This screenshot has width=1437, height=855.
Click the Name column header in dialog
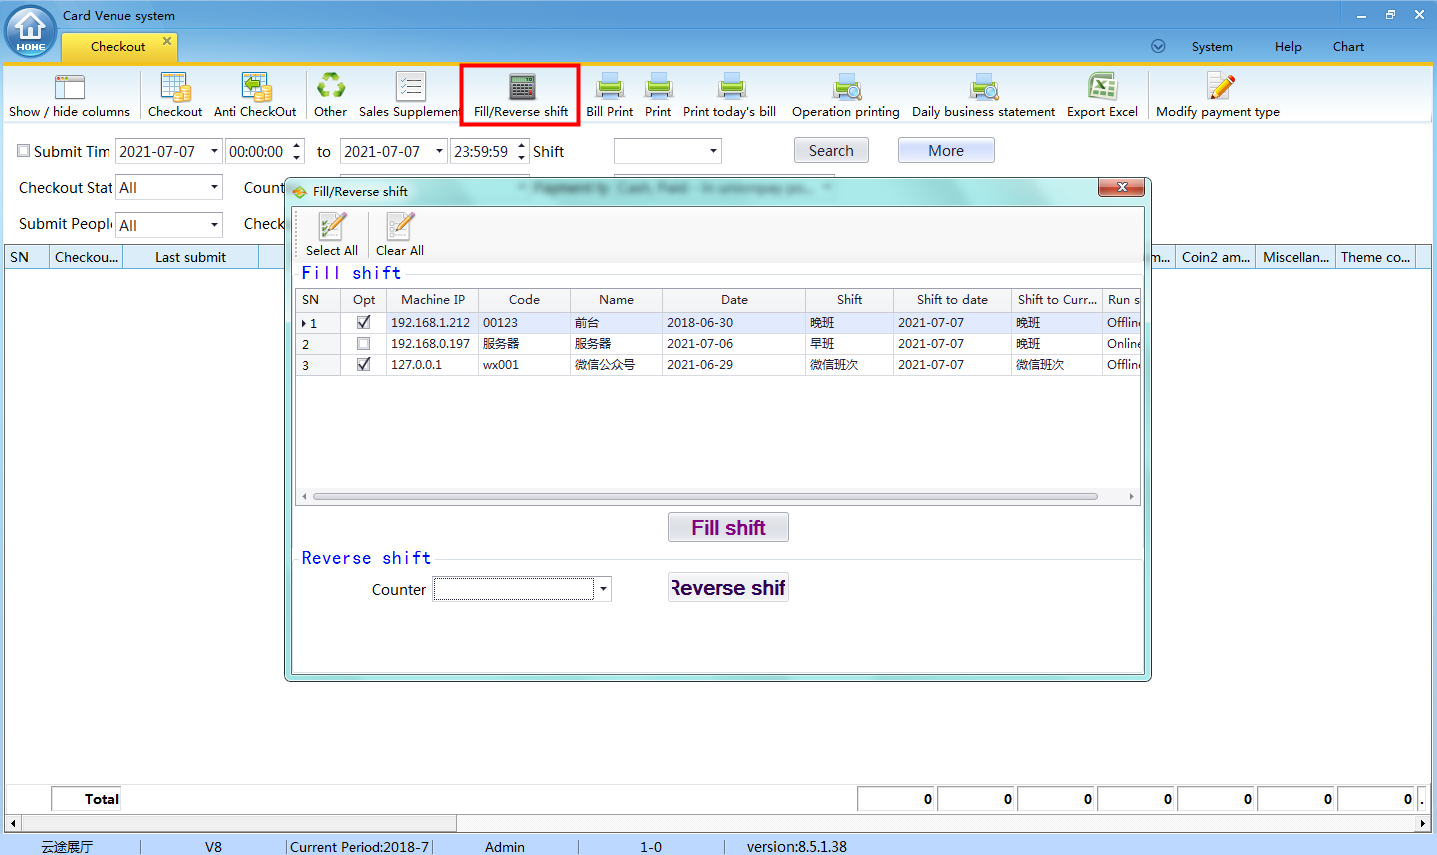[616, 299]
